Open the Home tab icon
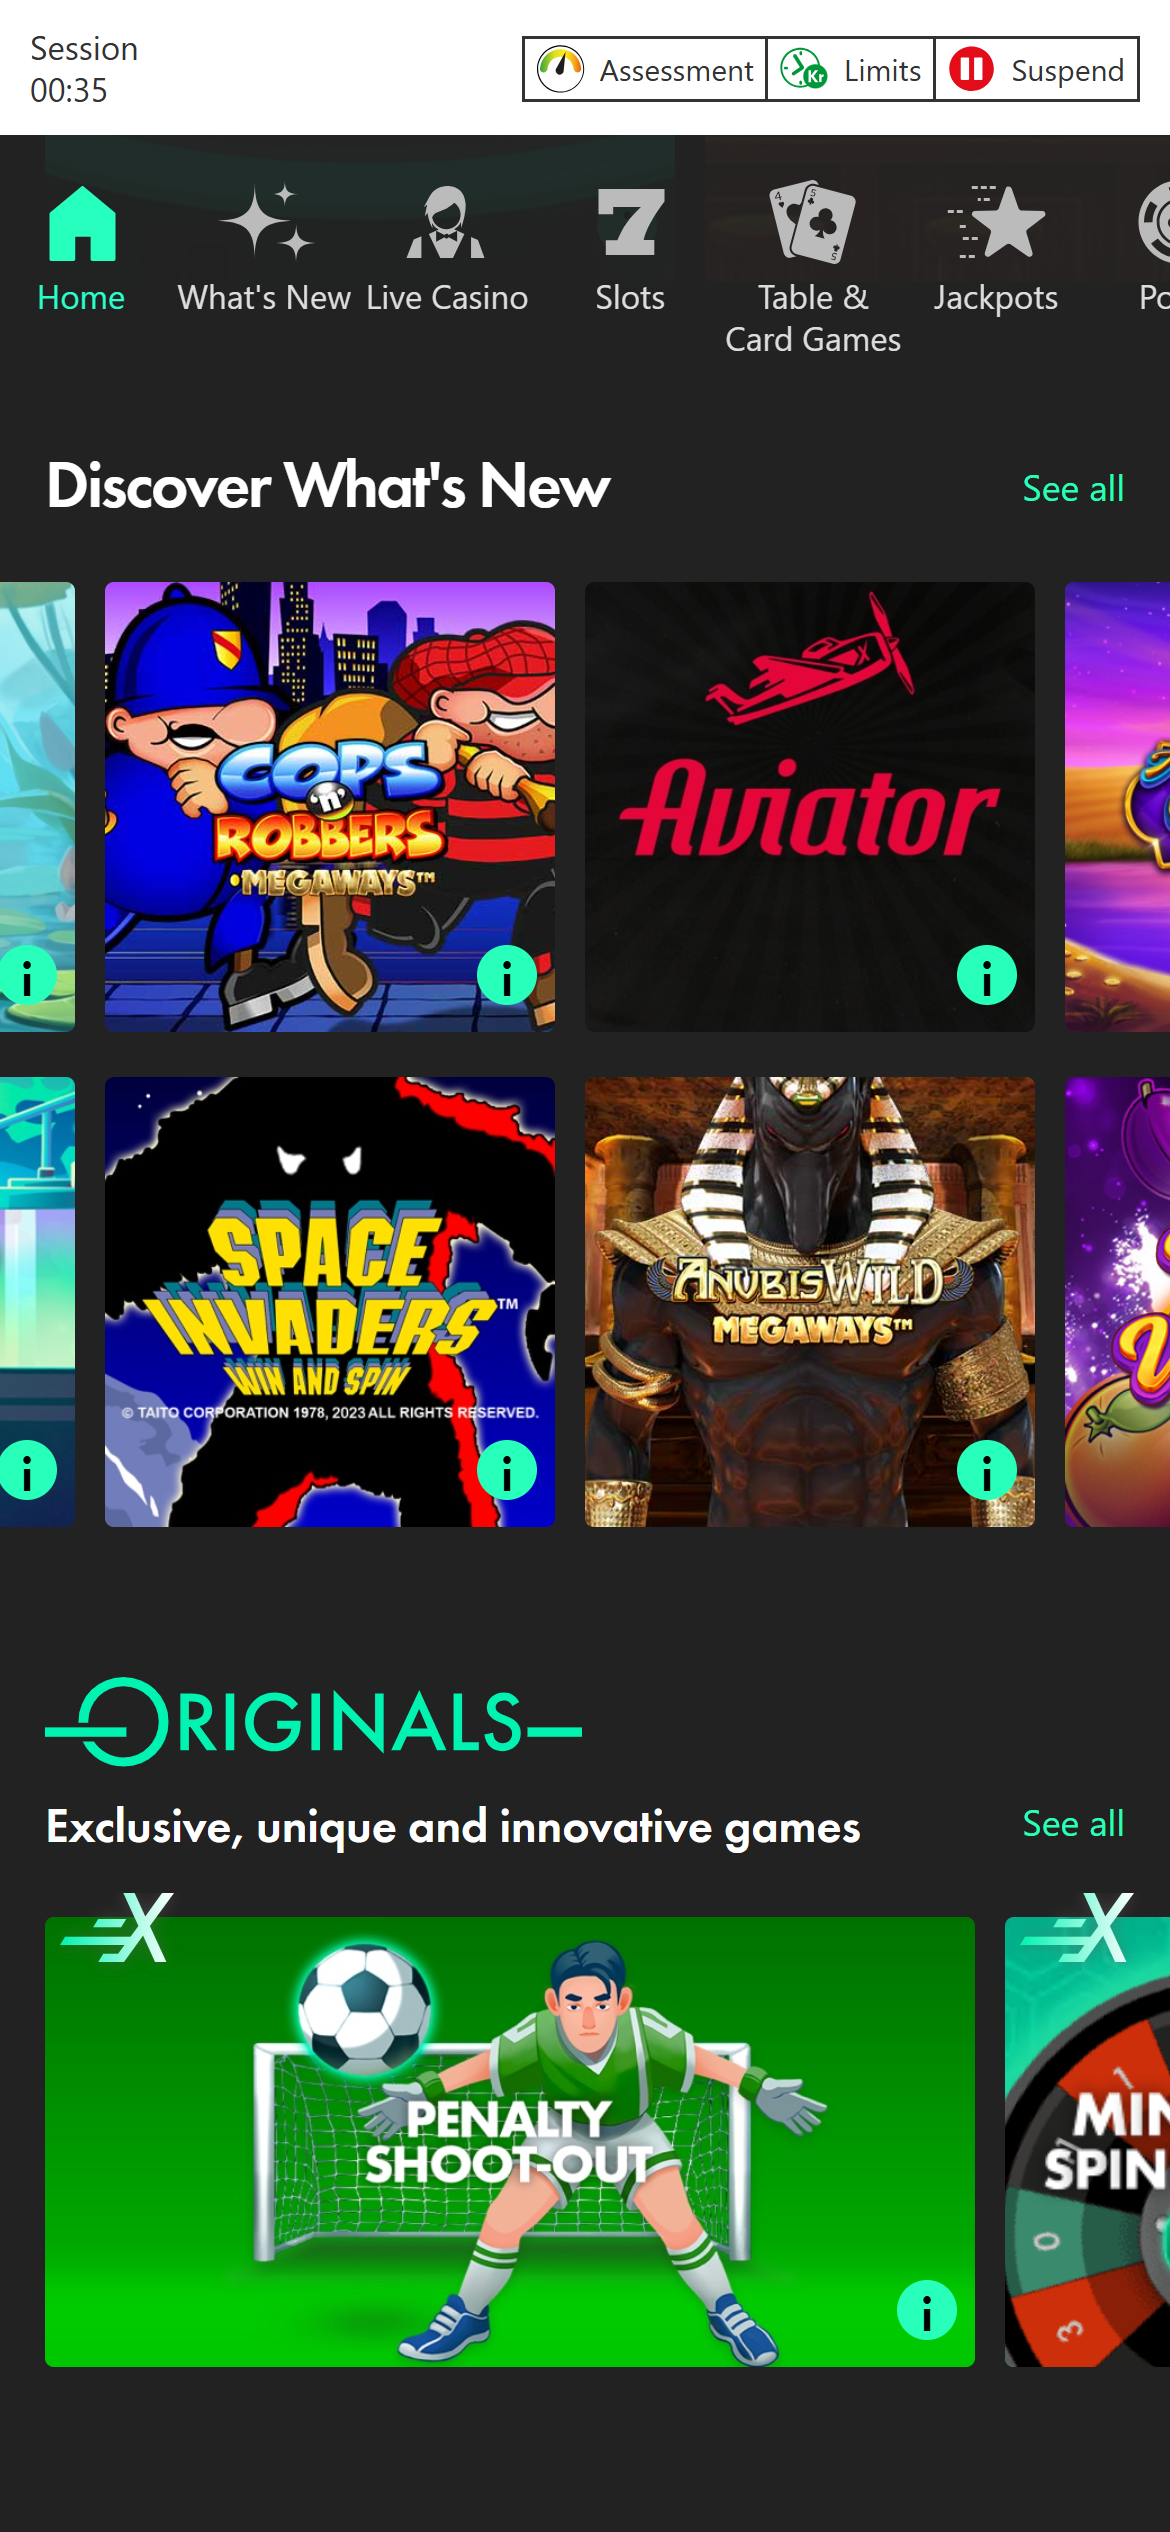The height and width of the screenshot is (2532, 1170). click(x=82, y=223)
